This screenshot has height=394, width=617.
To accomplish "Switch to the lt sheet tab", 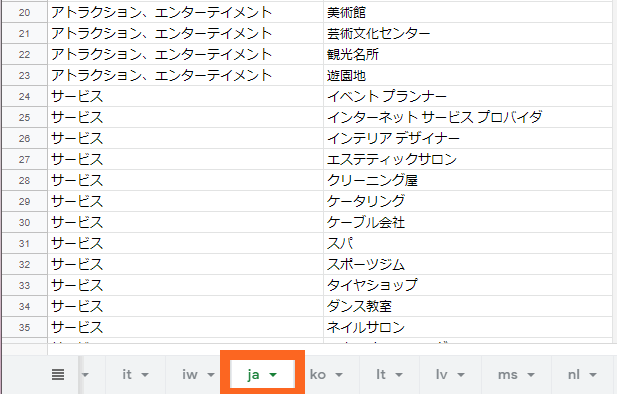I will pyautogui.click(x=390, y=374).
